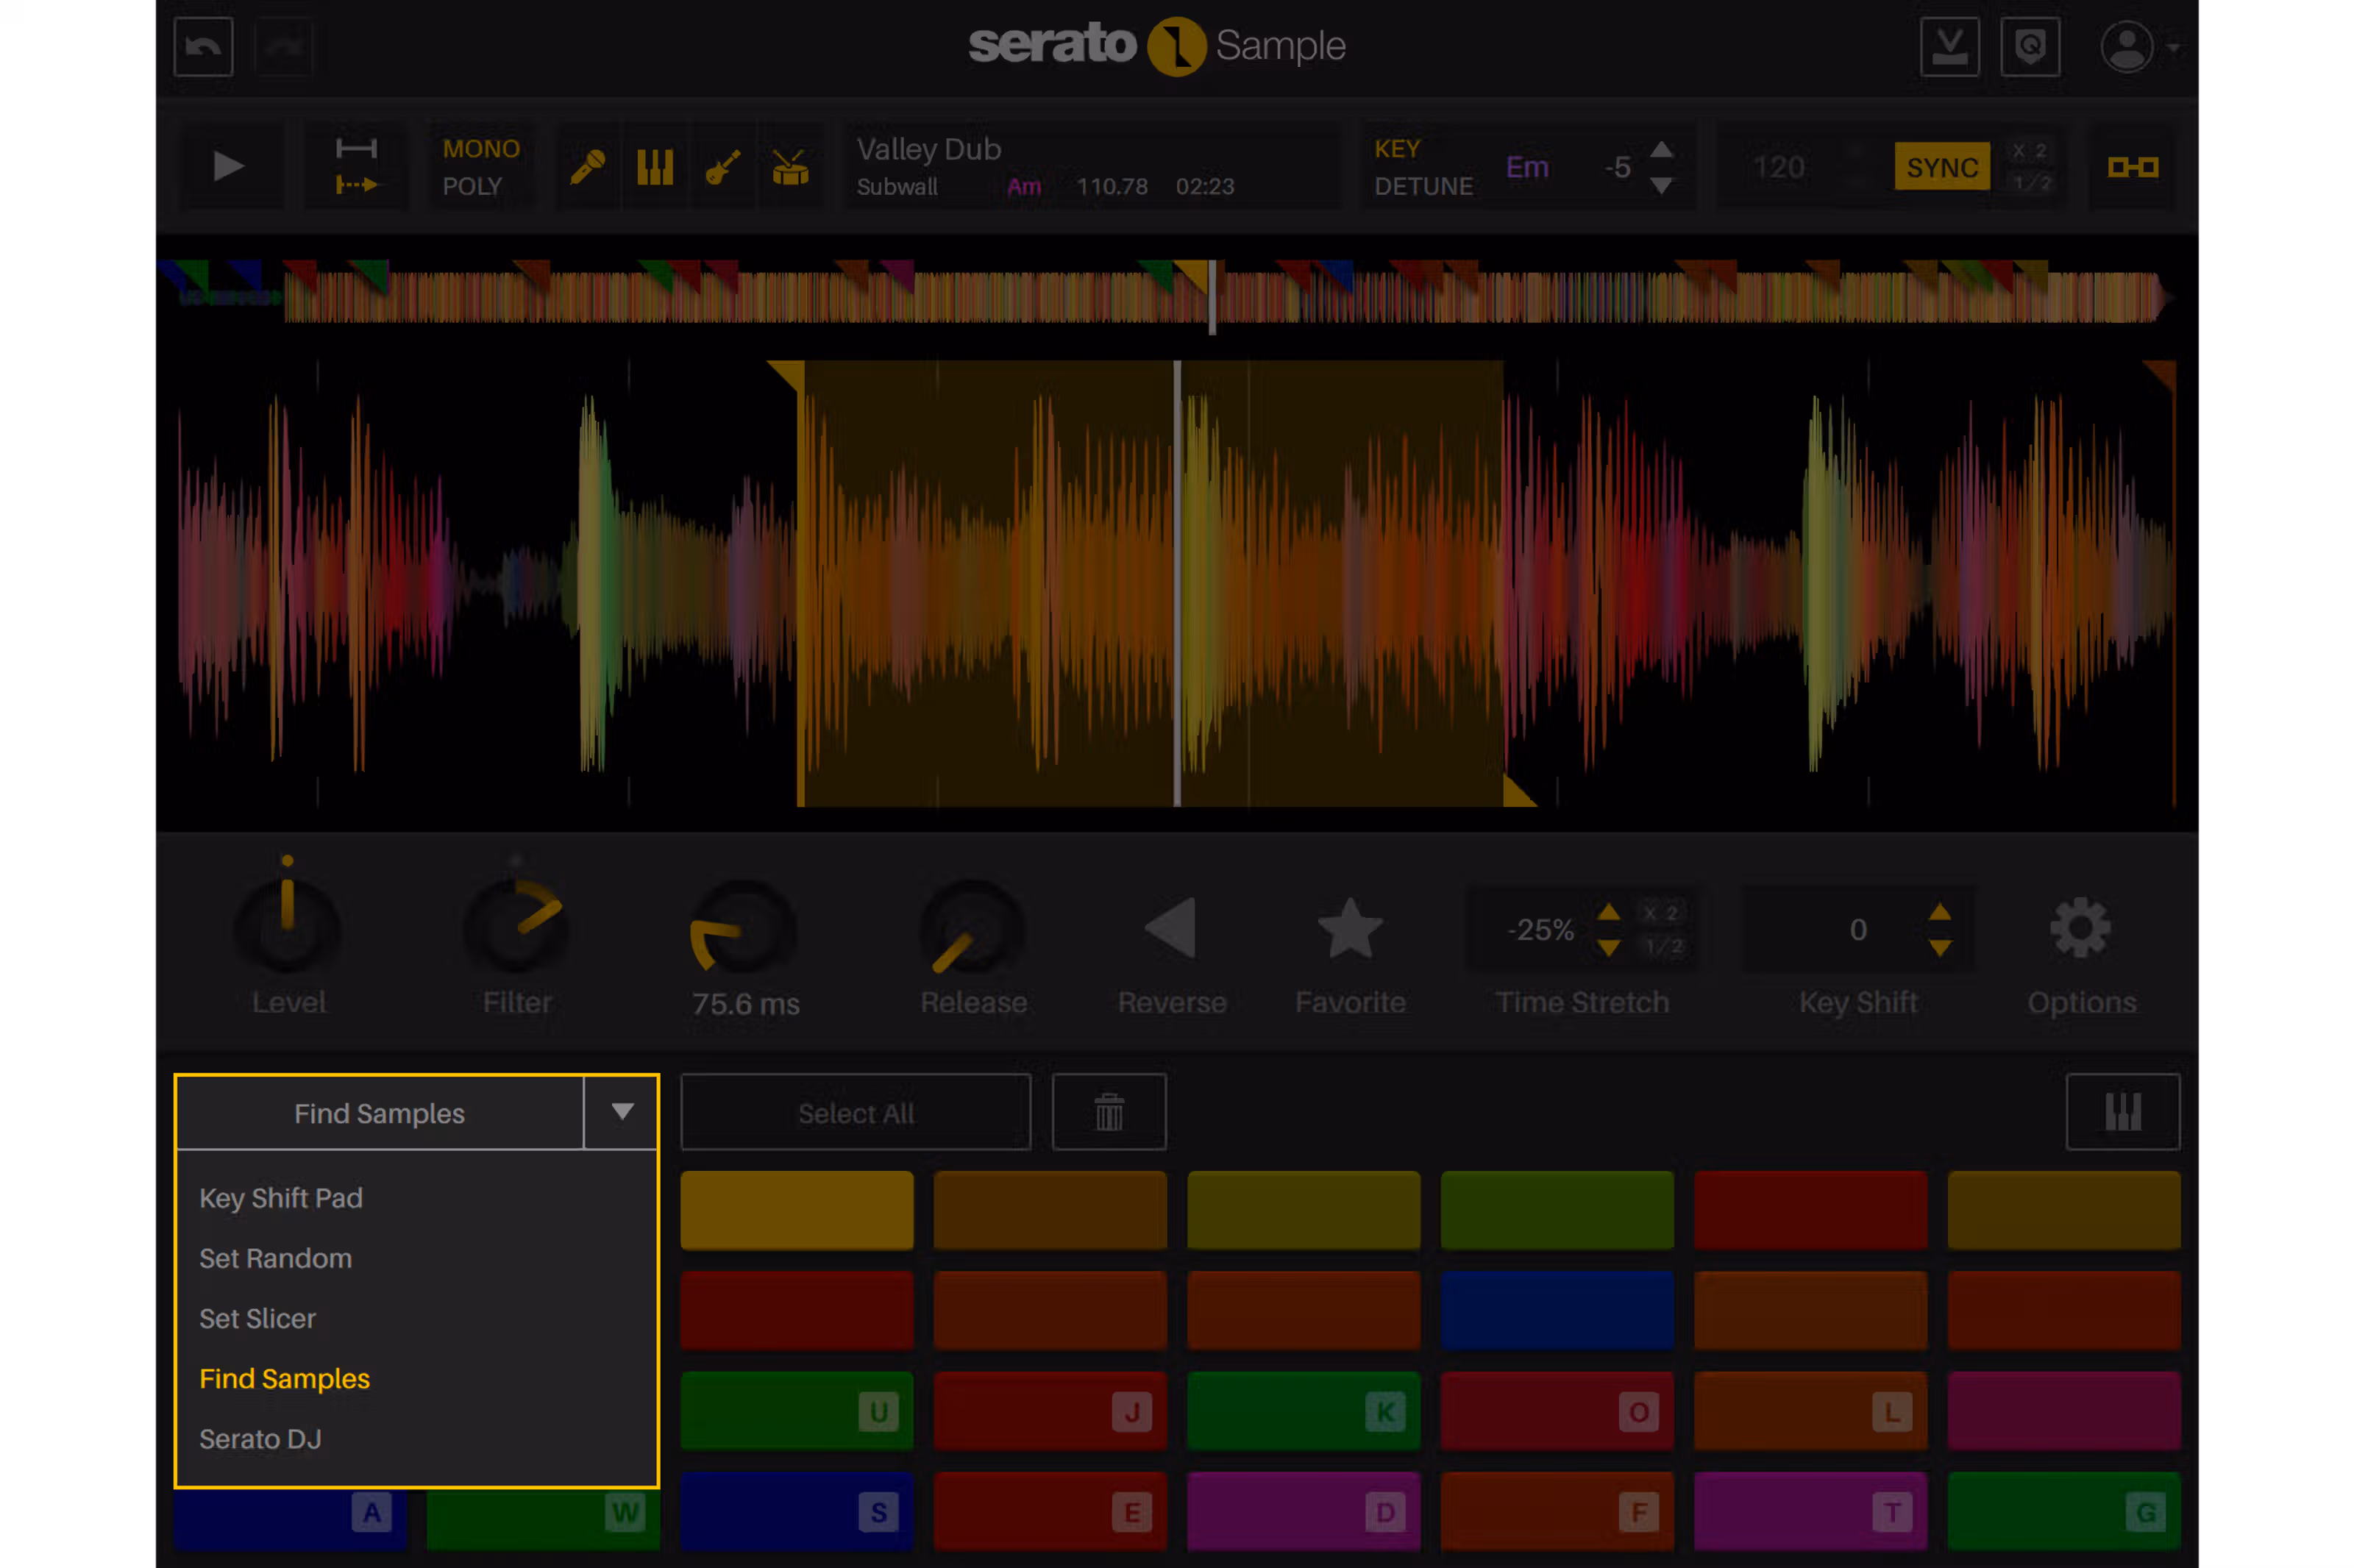The width and height of the screenshot is (2354, 1568).
Task: Trigger the green pad labeled K
Action: 1304,1410
